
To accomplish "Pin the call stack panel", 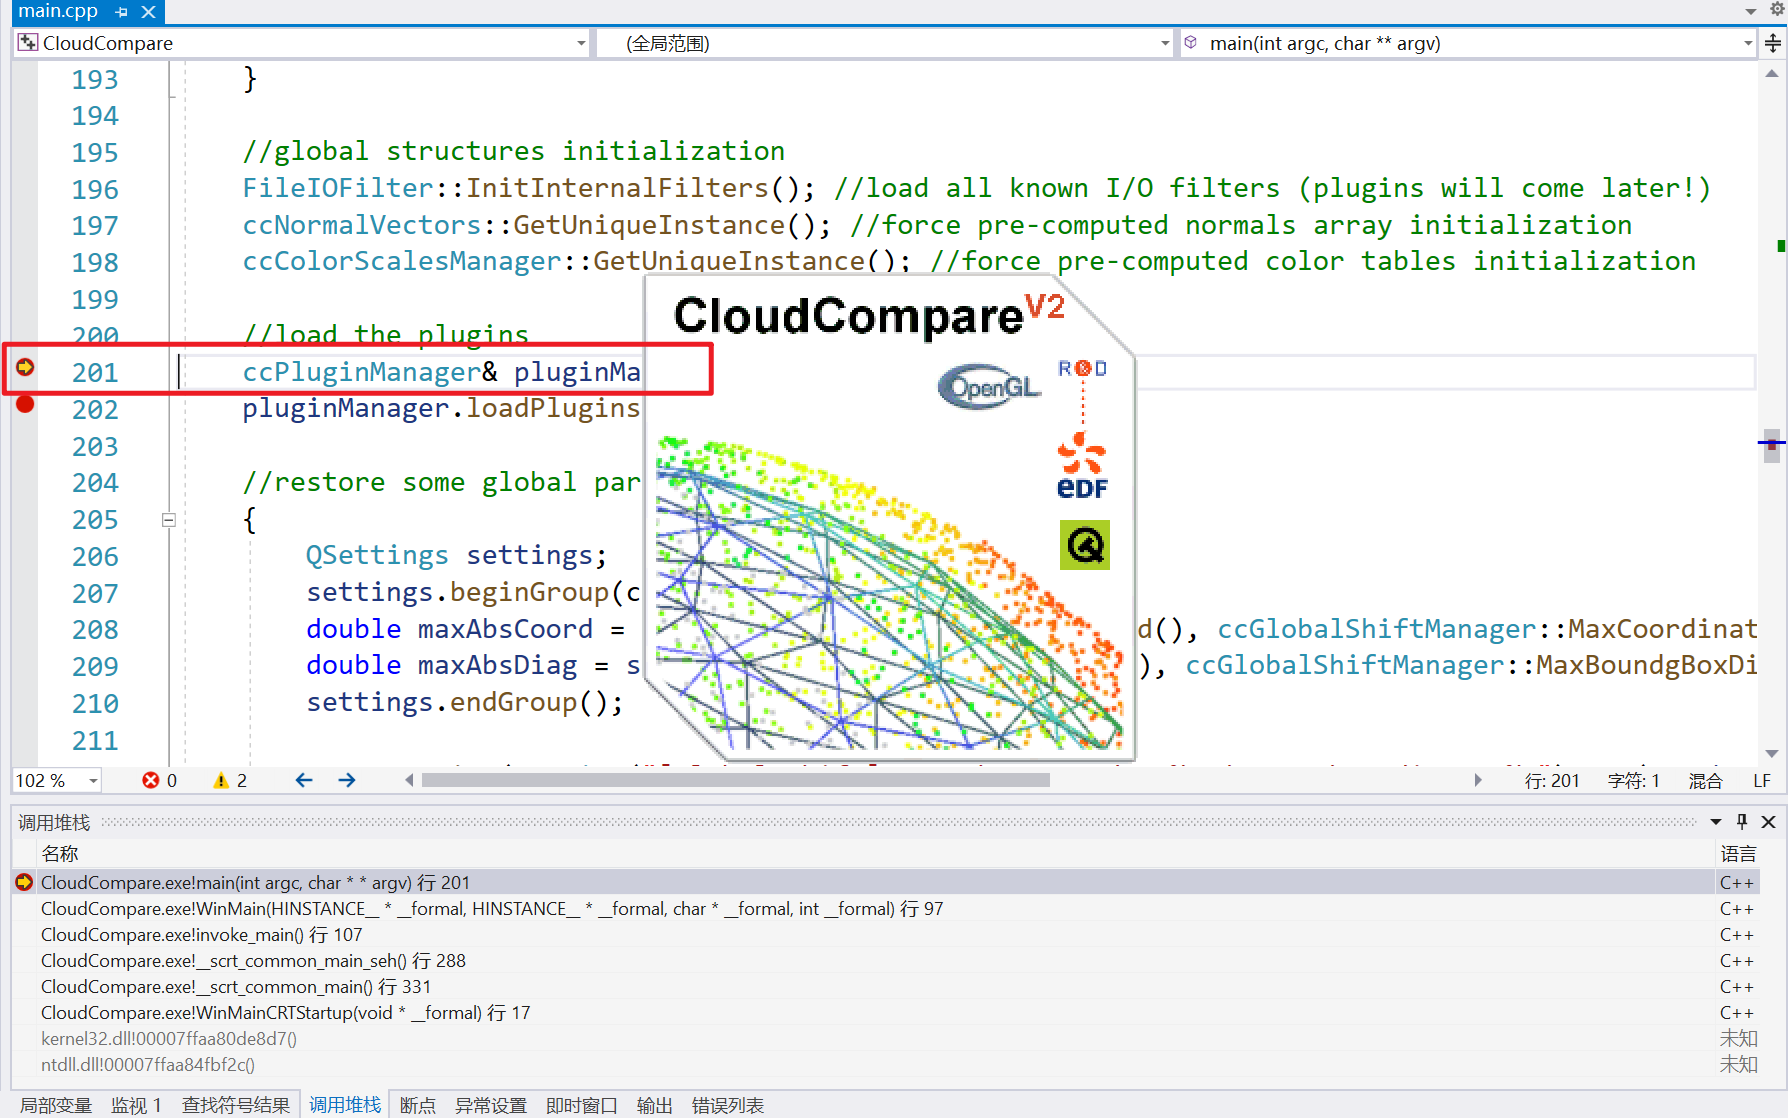I will (x=1742, y=822).
